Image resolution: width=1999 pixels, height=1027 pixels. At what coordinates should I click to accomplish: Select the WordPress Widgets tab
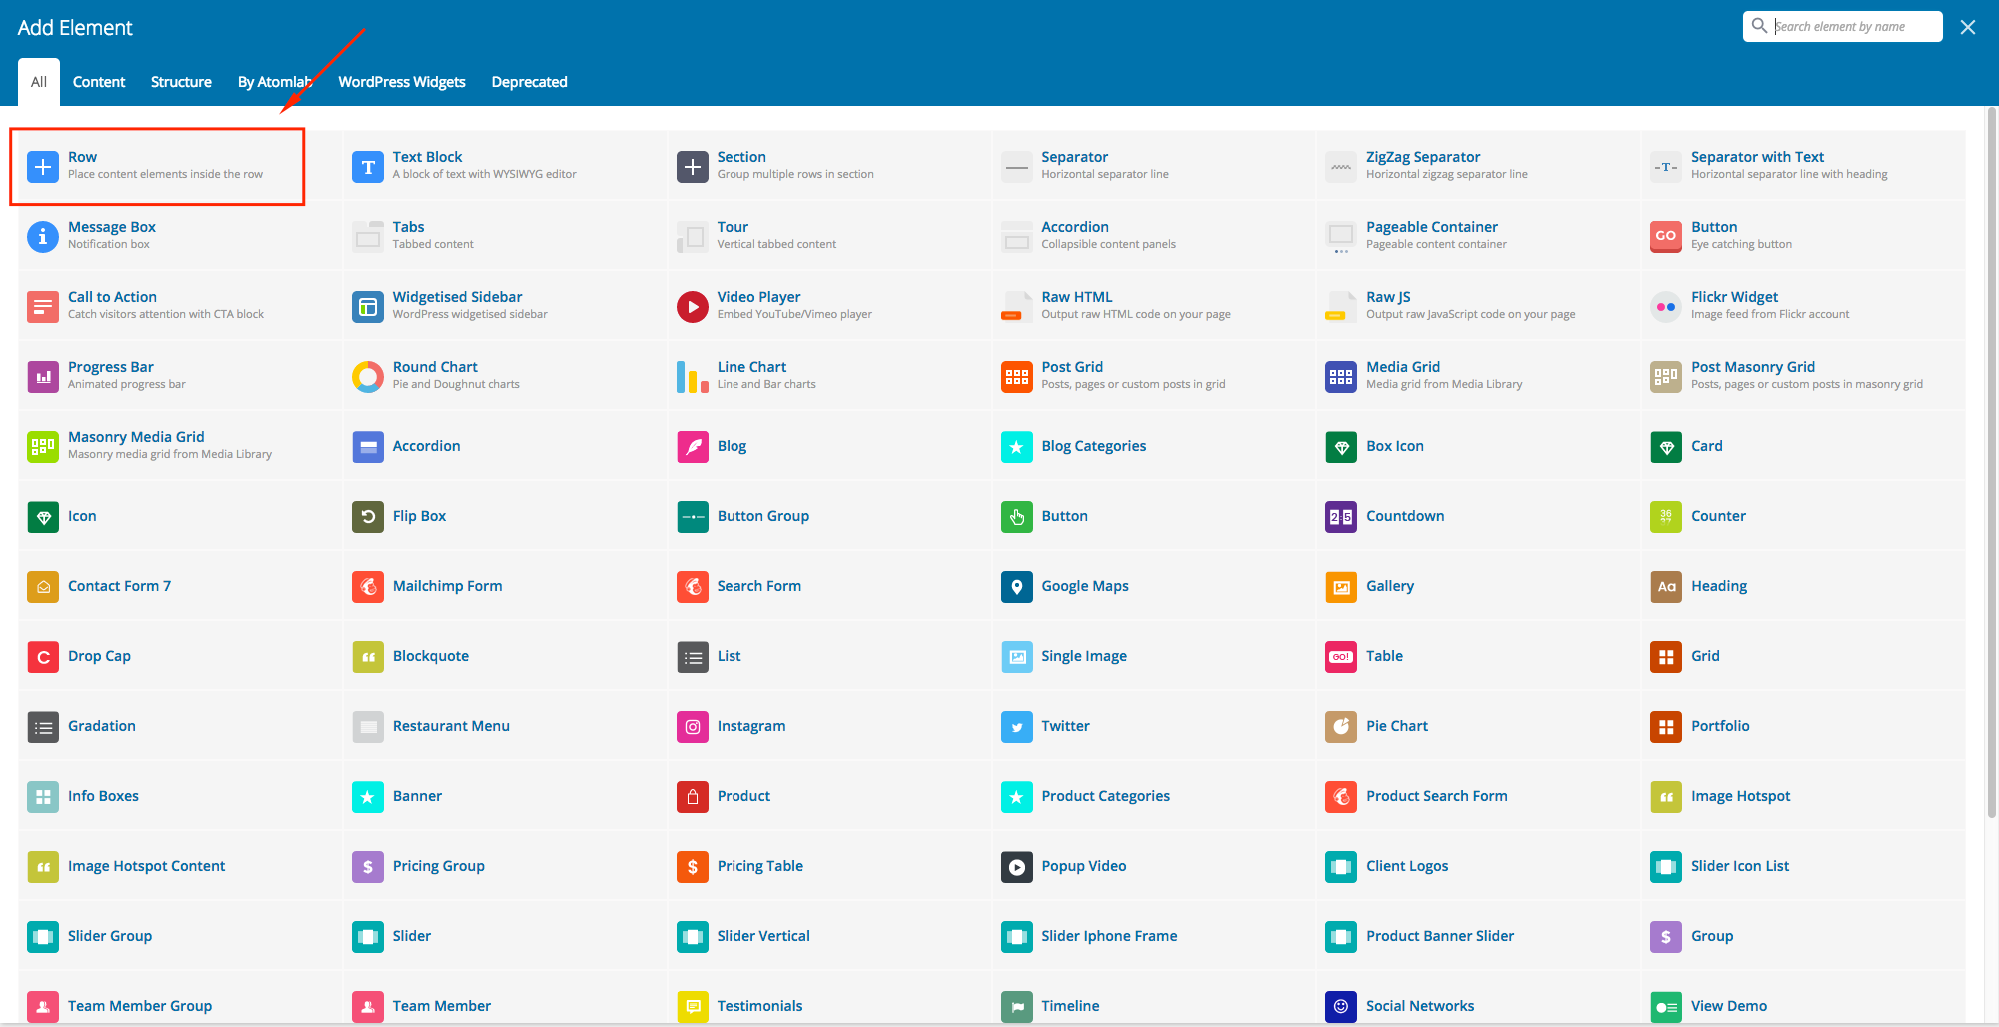pos(402,82)
